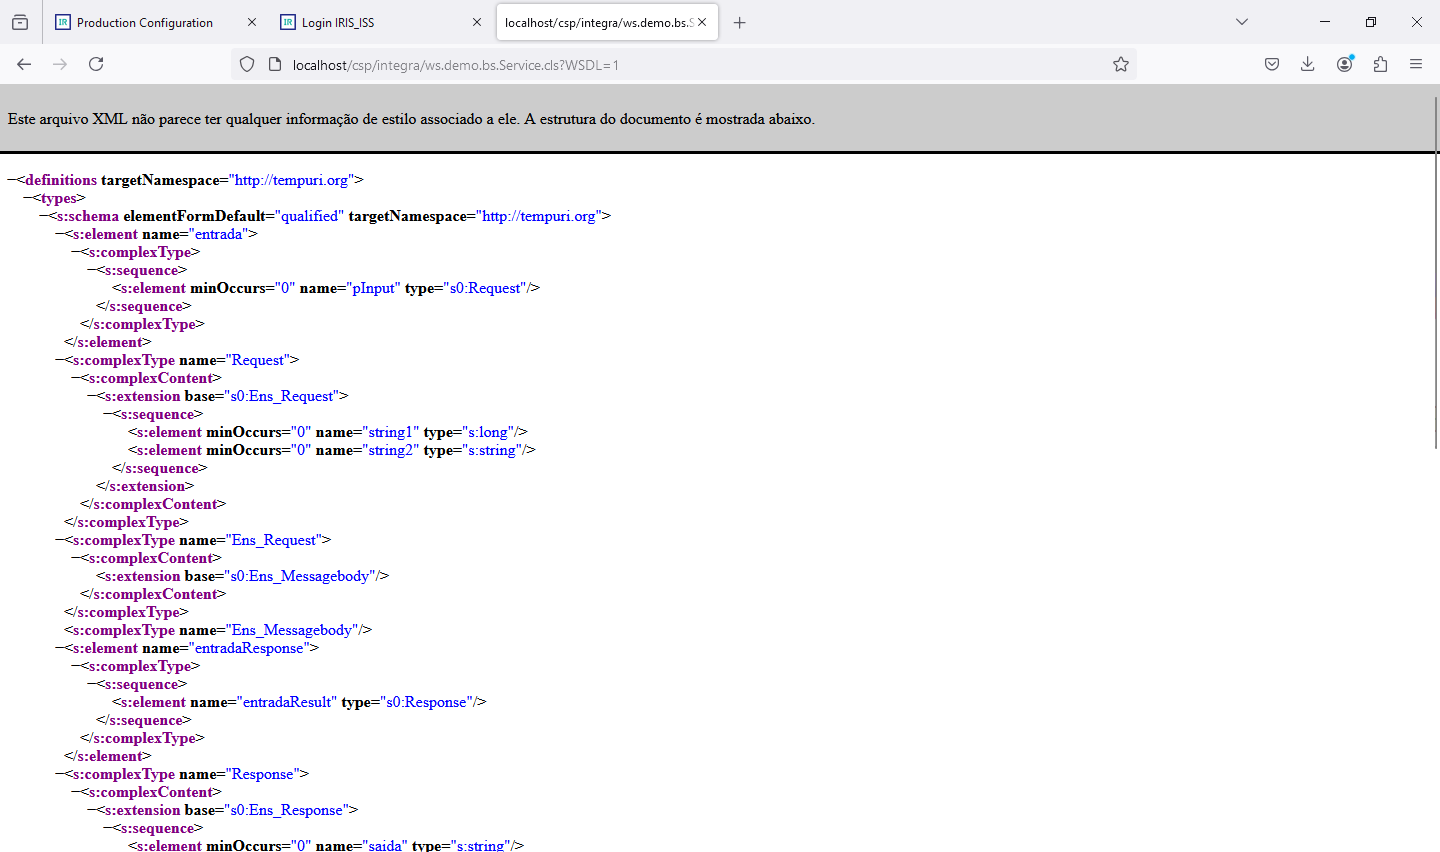Open the Downloads panel icon
Image resolution: width=1440 pixels, height=852 pixels.
coord(1307,64)
